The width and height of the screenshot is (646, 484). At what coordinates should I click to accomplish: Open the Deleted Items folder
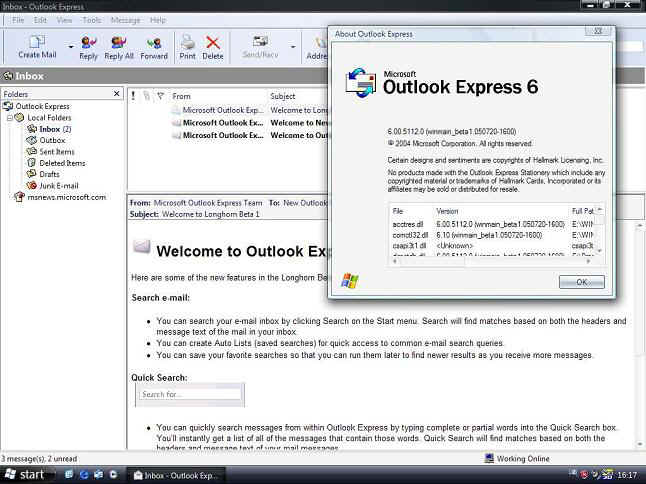(61, 163)
